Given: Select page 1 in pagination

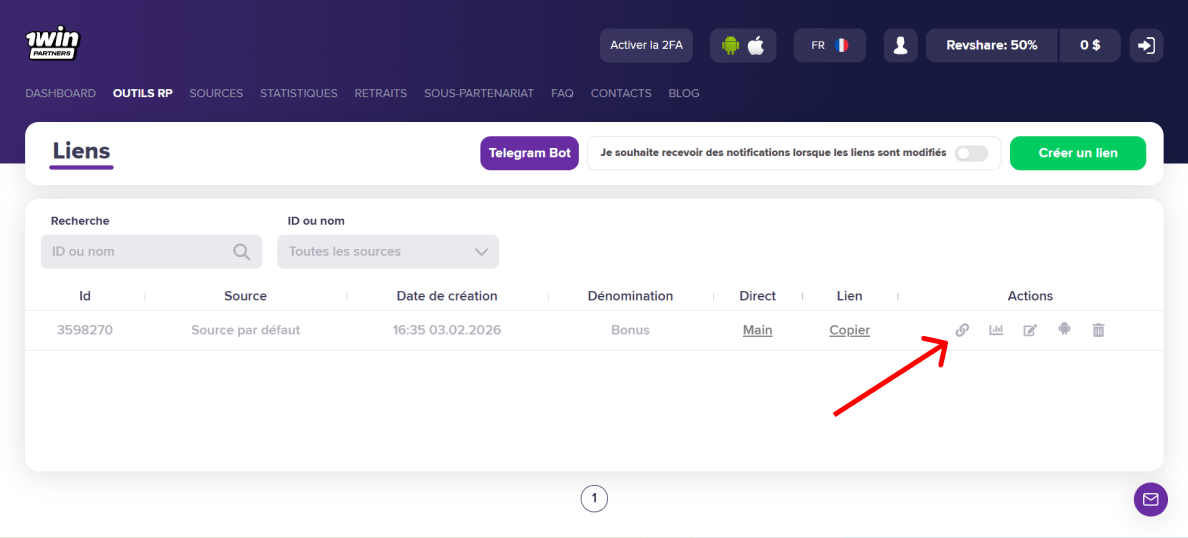Looking at the screenshot, I should tap(594, 498).
